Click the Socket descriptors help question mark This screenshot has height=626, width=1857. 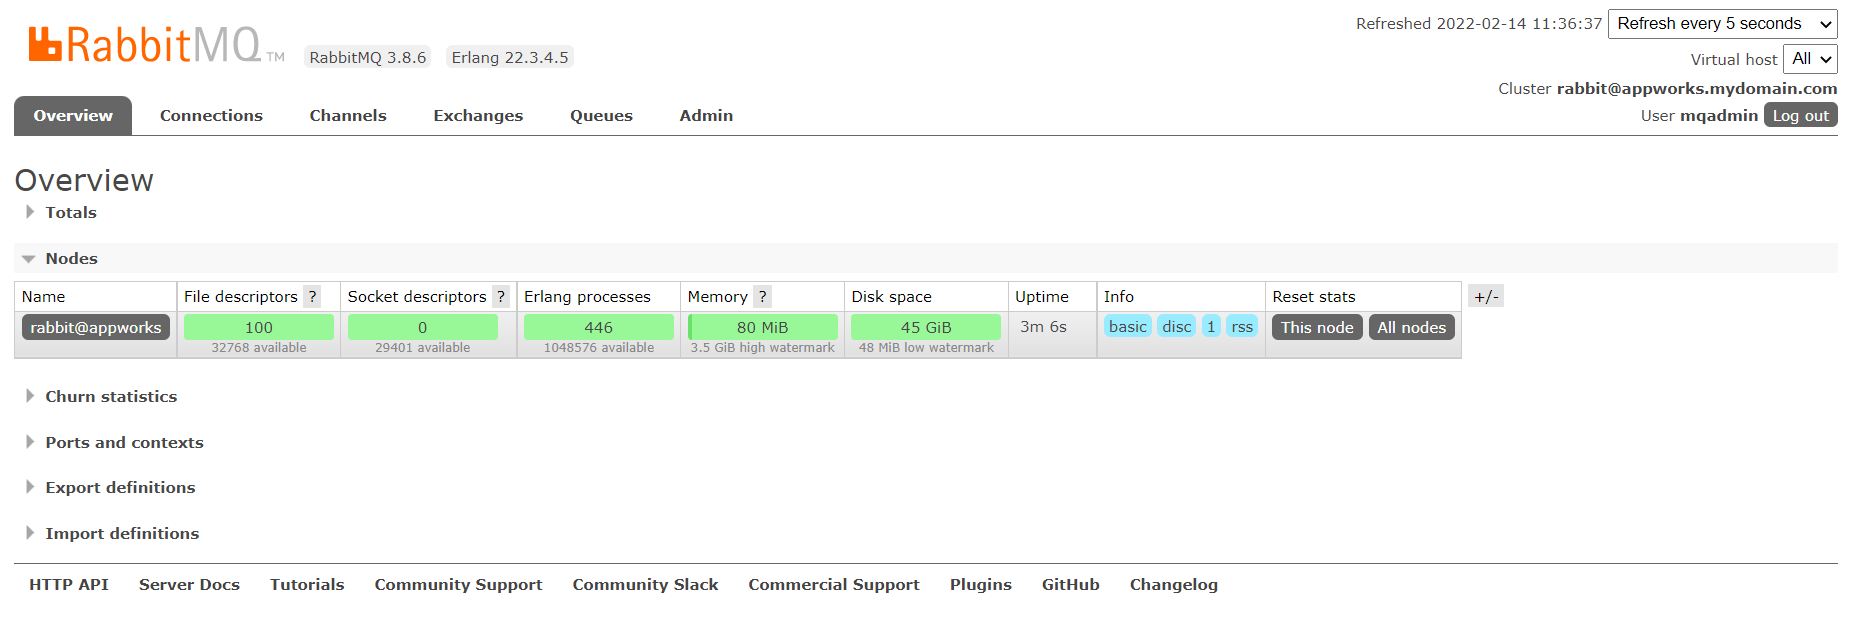click(501, 297)
